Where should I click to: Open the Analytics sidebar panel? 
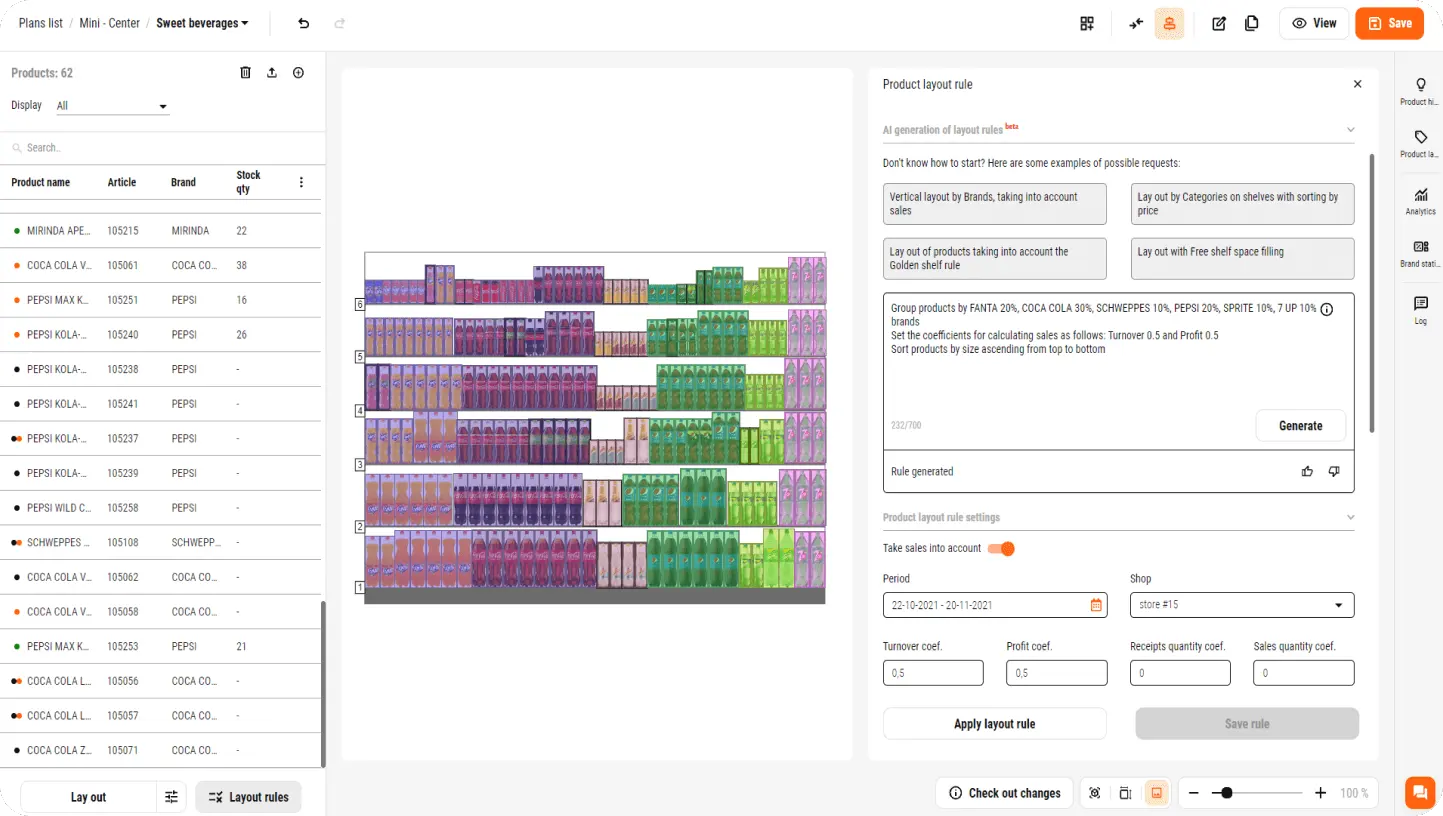tap(1420, 200)
